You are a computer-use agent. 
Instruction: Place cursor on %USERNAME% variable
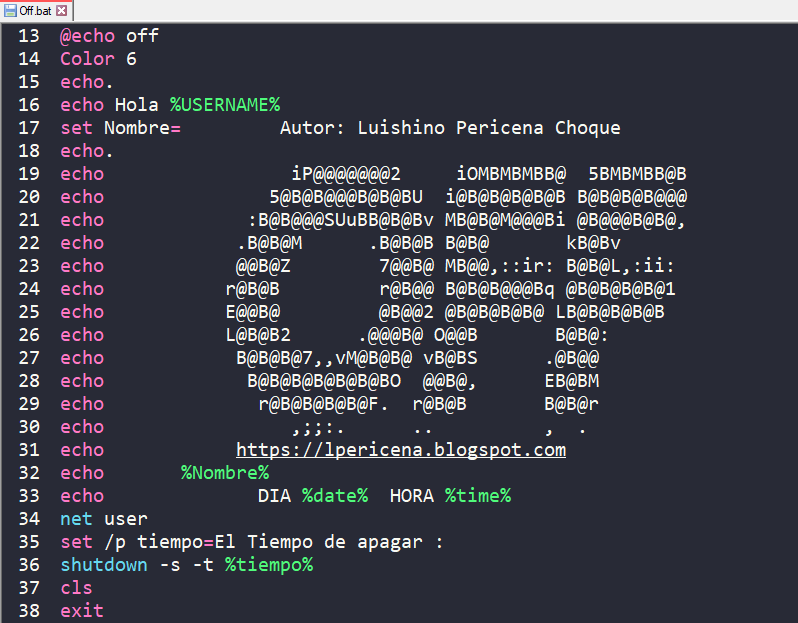click(x=224, y=105)
